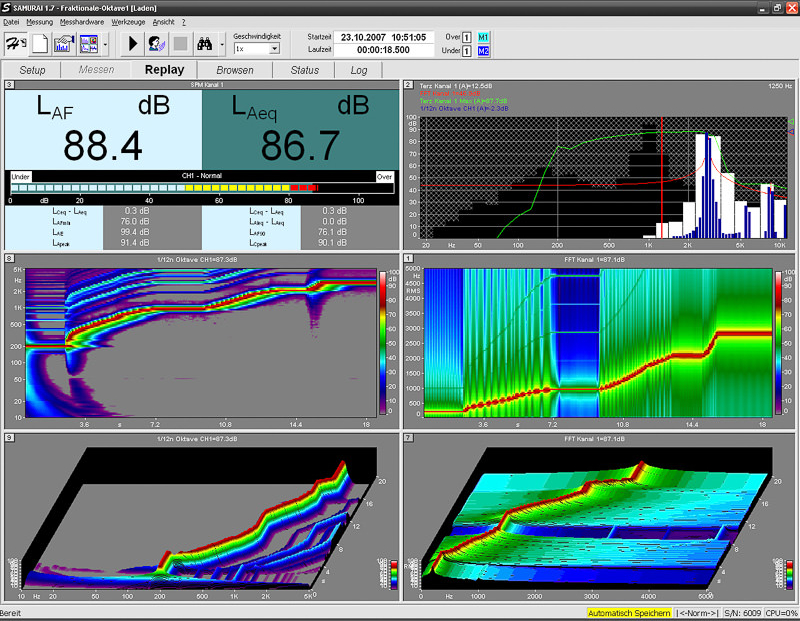Click the LAeq 86.7 dB display
The height and width of the screenshot is (621, 800).
point(301,130)
